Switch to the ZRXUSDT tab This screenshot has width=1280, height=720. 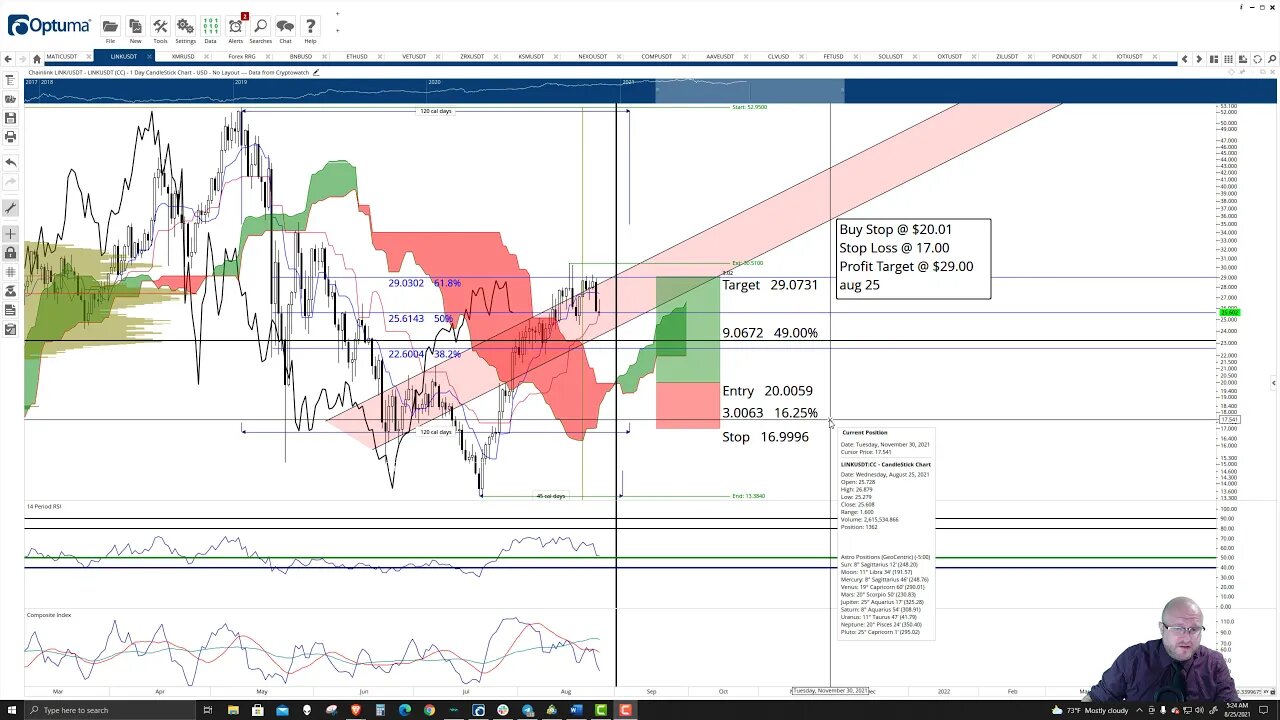click(472, 57)
